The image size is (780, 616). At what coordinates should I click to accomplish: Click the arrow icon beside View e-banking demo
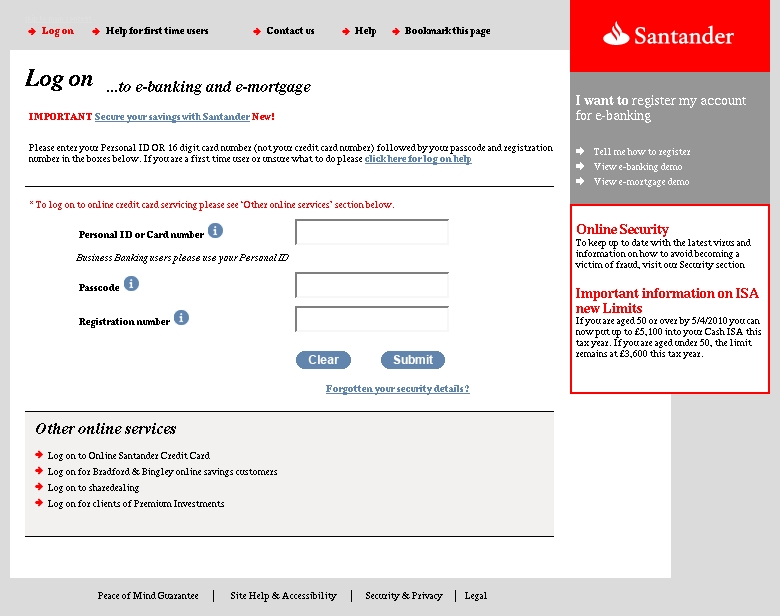tap(580, 166)
